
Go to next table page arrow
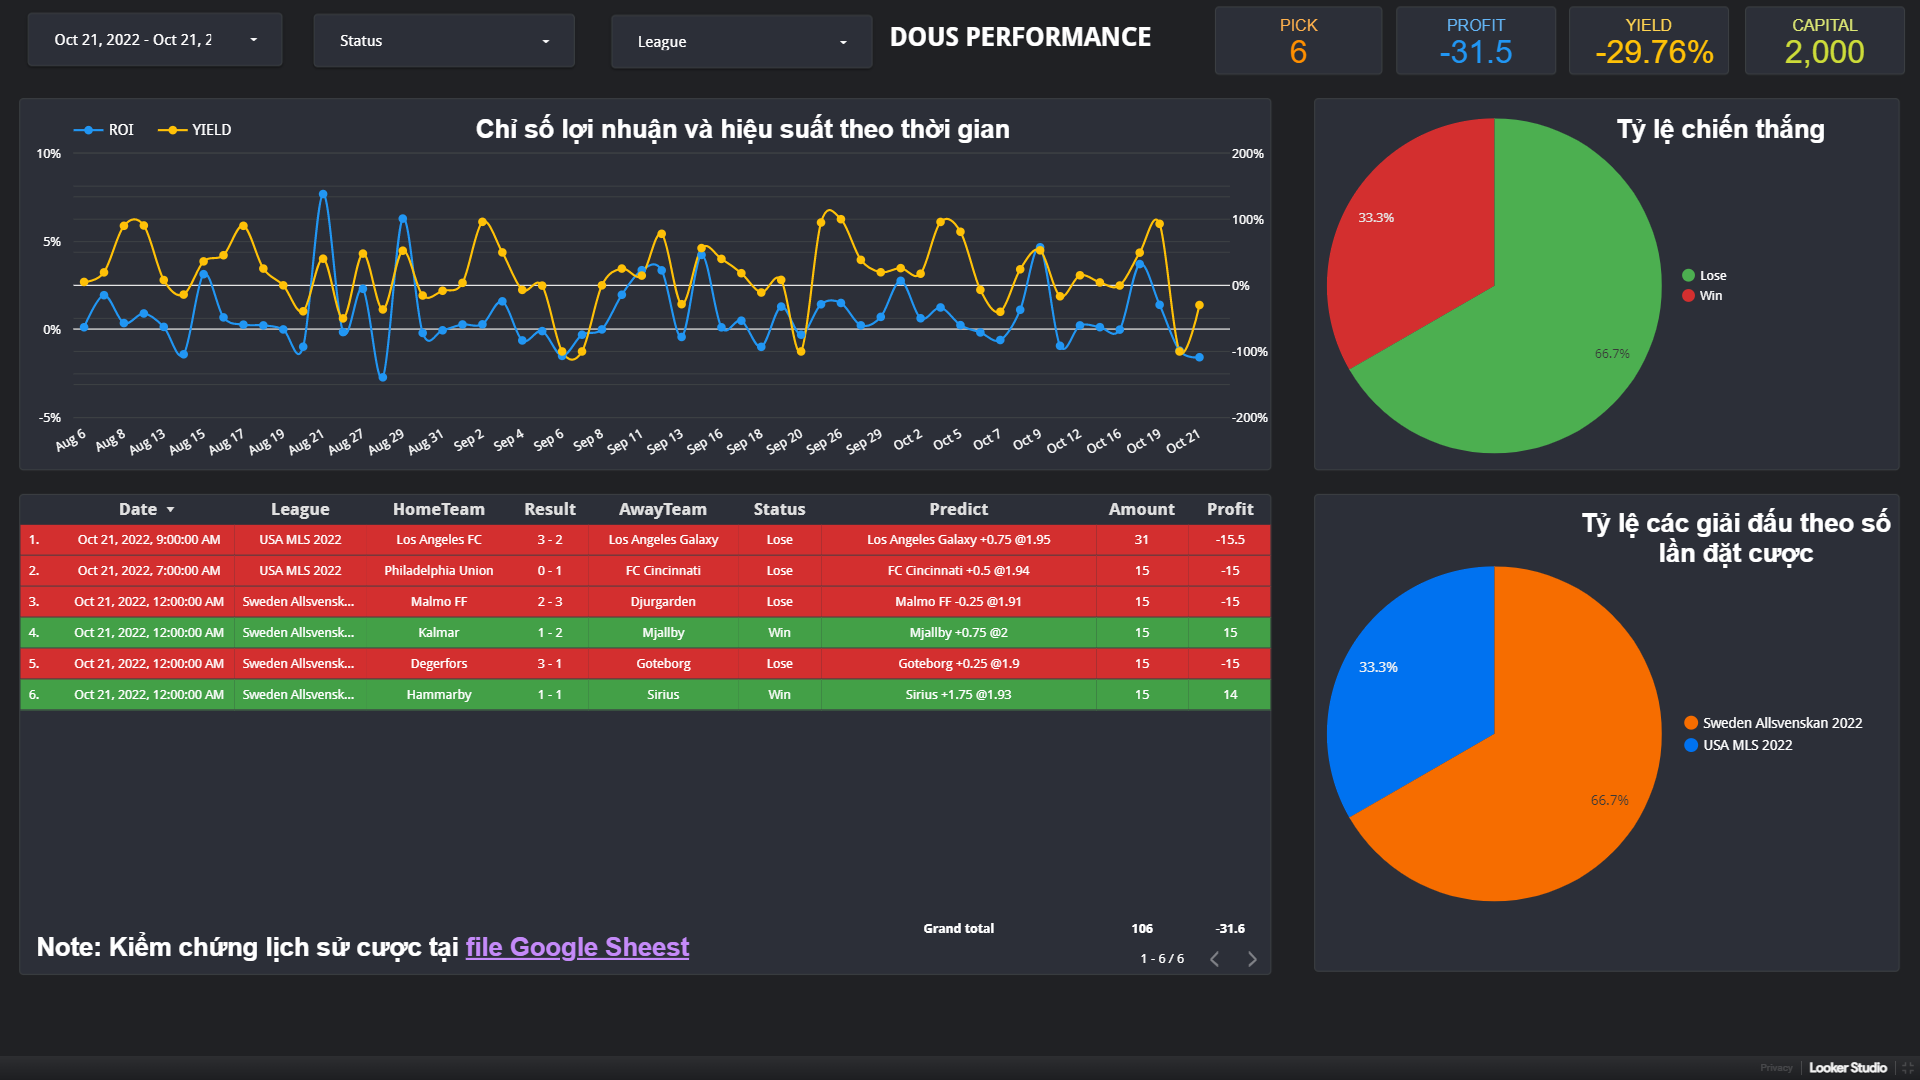pyautogui.click(x=1252, y=959)
